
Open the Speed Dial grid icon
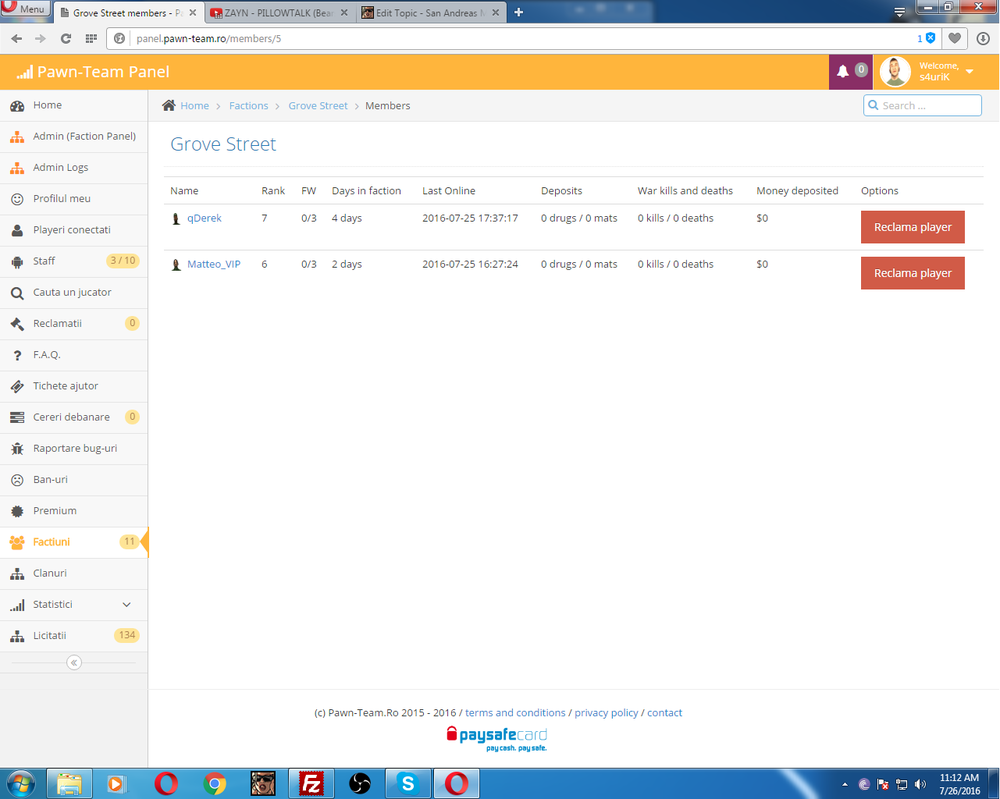point(91,38)
